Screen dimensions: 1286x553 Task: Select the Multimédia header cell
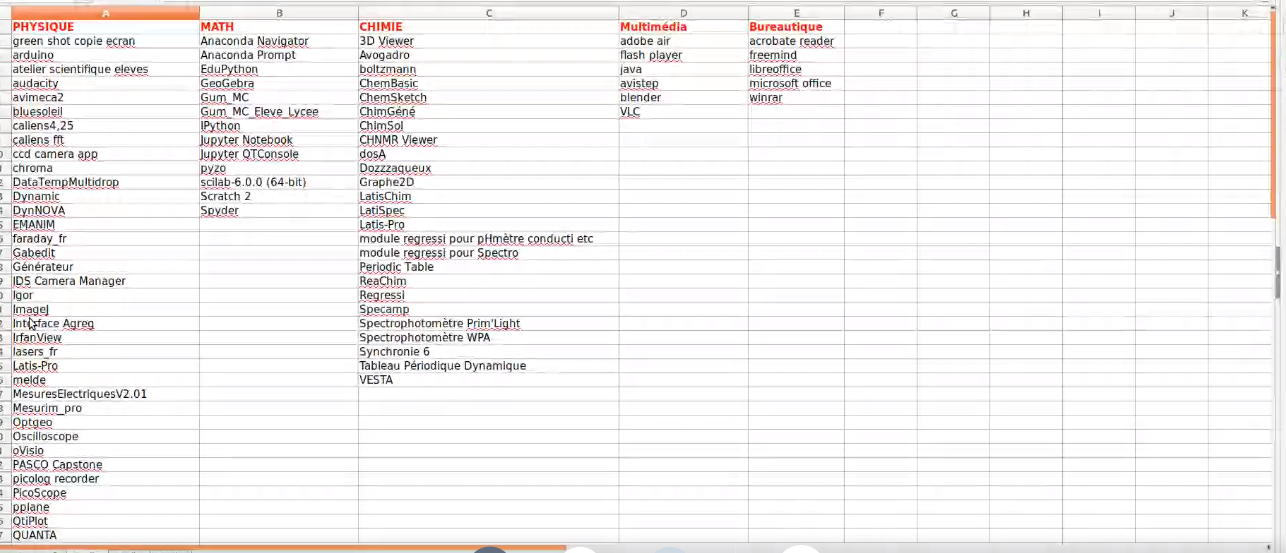pos(683,27)
